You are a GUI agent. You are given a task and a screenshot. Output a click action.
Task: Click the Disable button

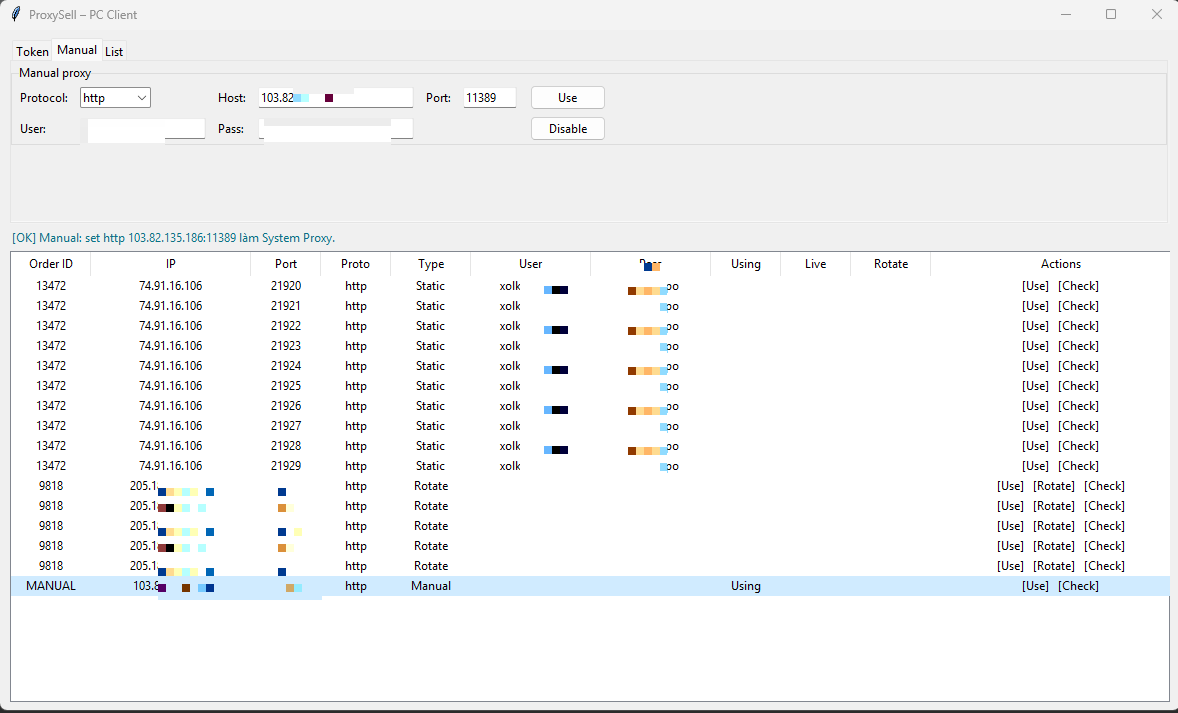[567, 128]
